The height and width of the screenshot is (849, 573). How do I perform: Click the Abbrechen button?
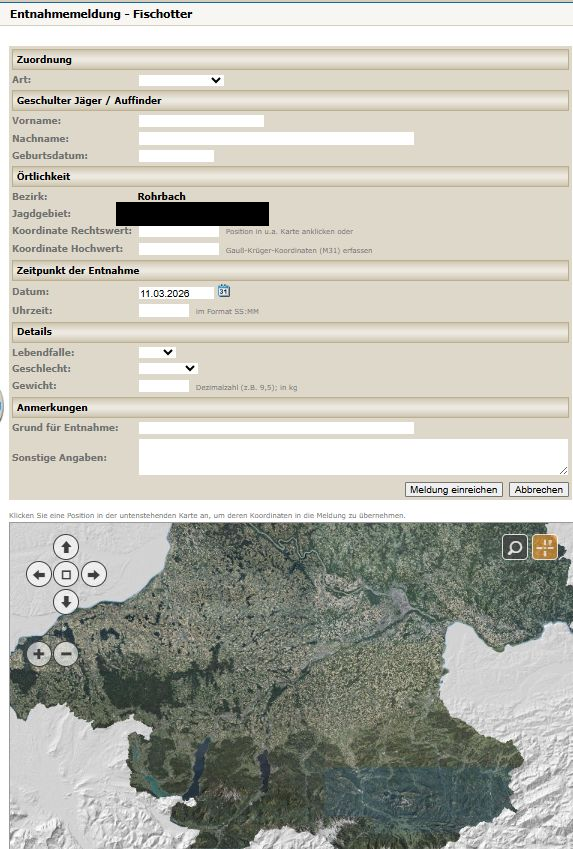(539, 489)
